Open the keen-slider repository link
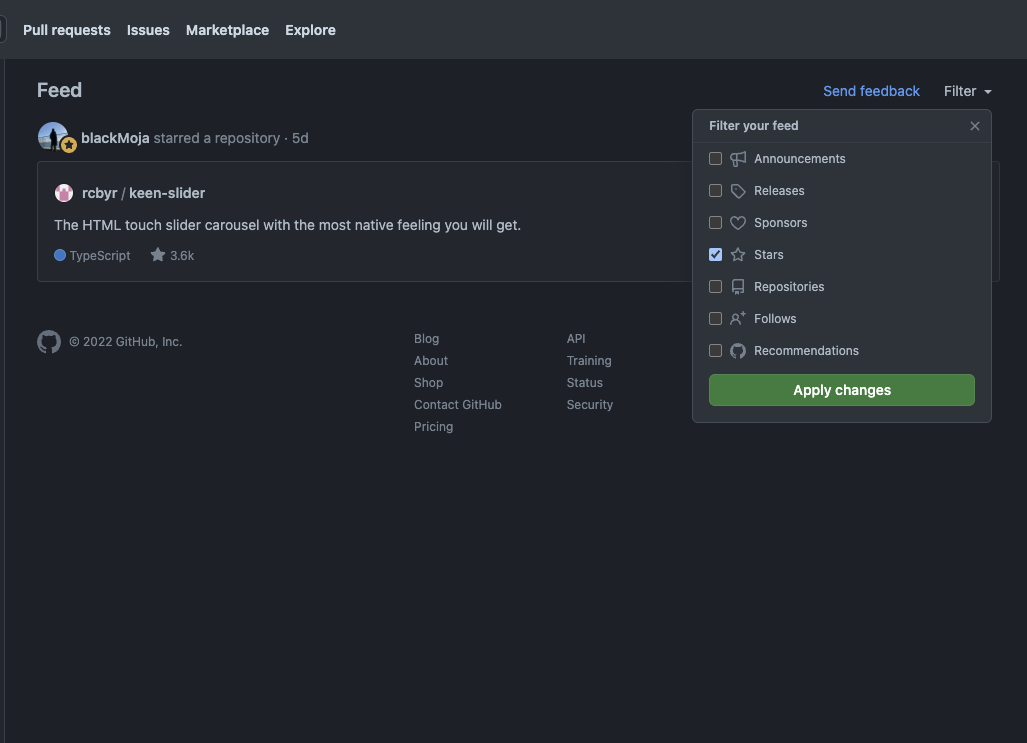The image size is (1027, 743). [x=167, y=193]
